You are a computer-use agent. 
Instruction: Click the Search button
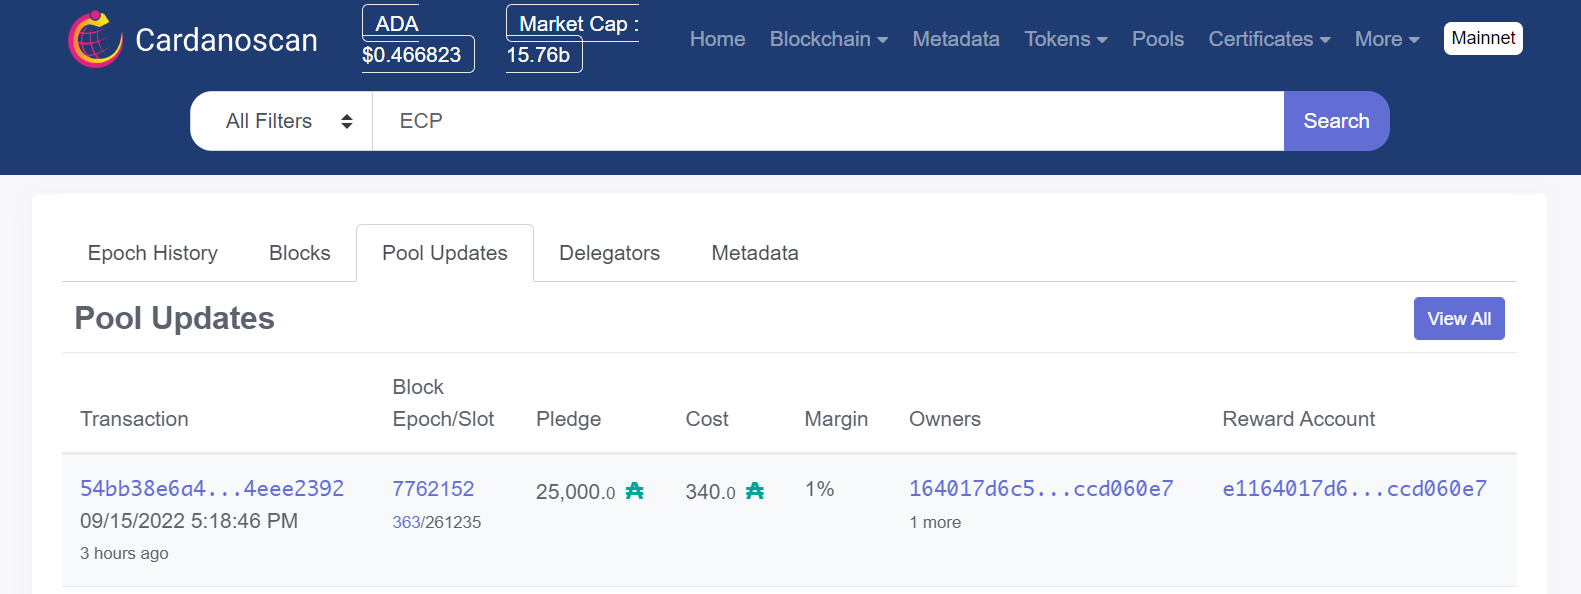click(x=1336, y=121)
